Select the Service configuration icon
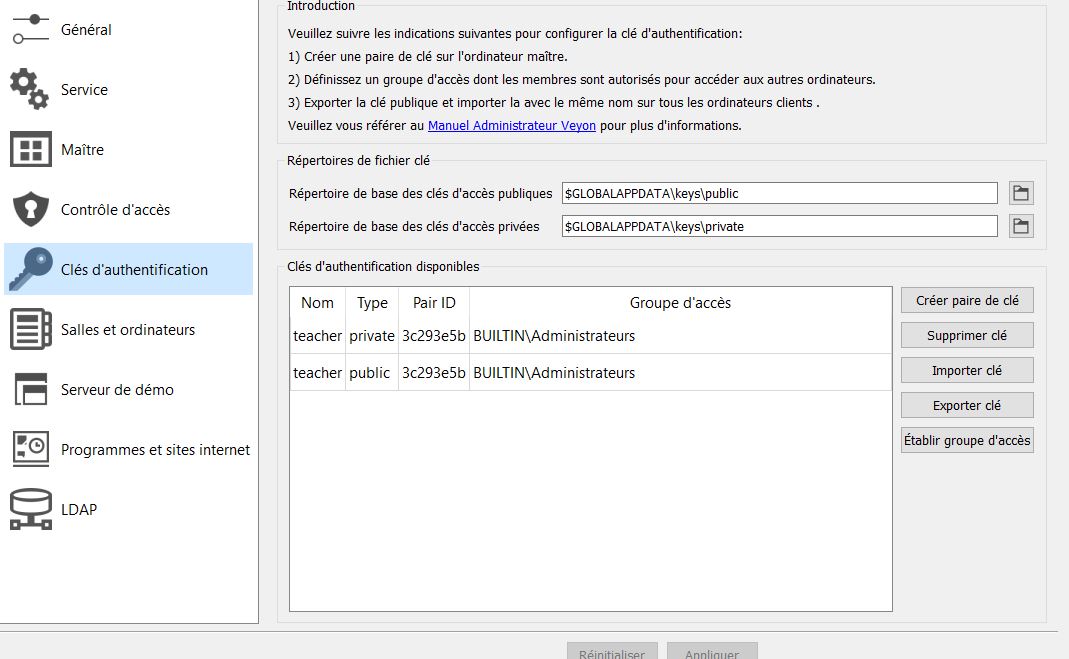Screen dimensions: 1069x659 [84, 89]
